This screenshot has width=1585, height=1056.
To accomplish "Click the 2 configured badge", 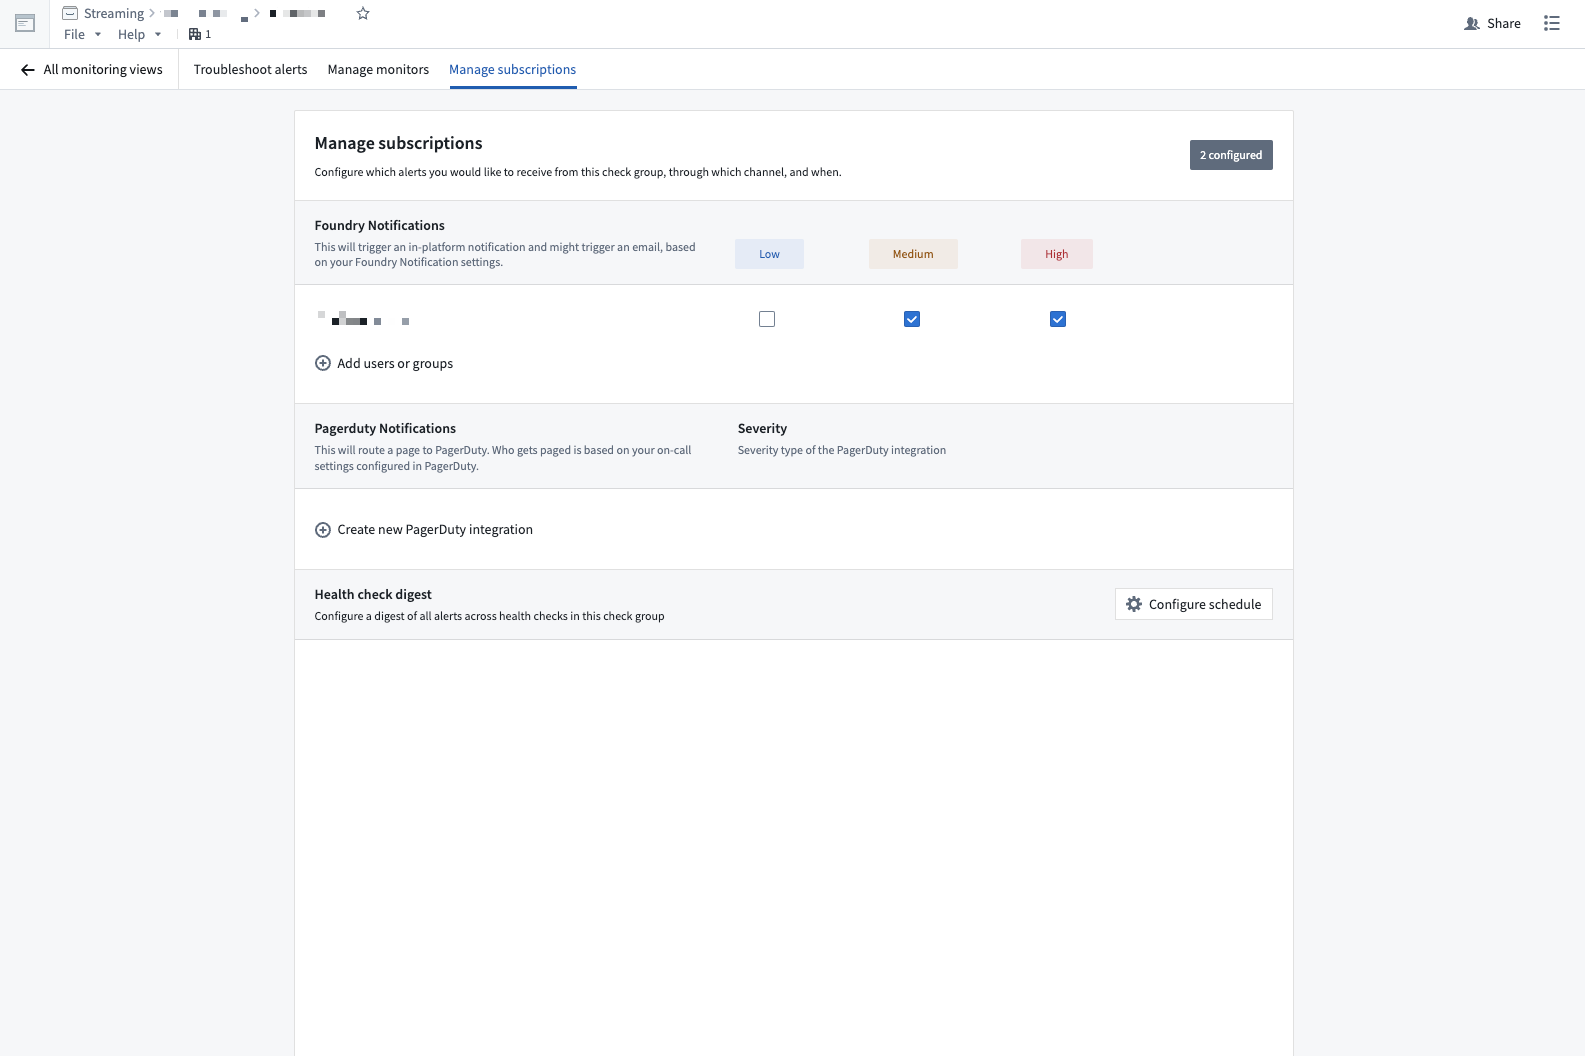I will click(1231, 155).
